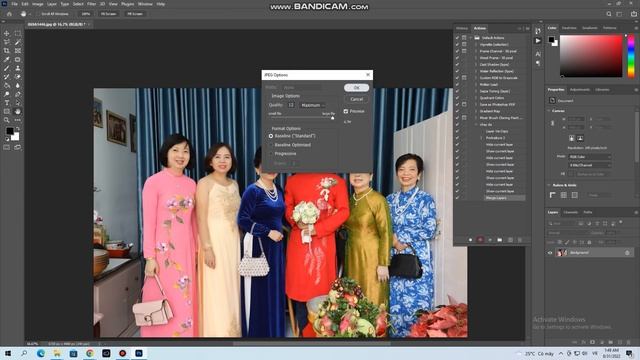Open the Image menu
The image size is (640, 360).
38,4
